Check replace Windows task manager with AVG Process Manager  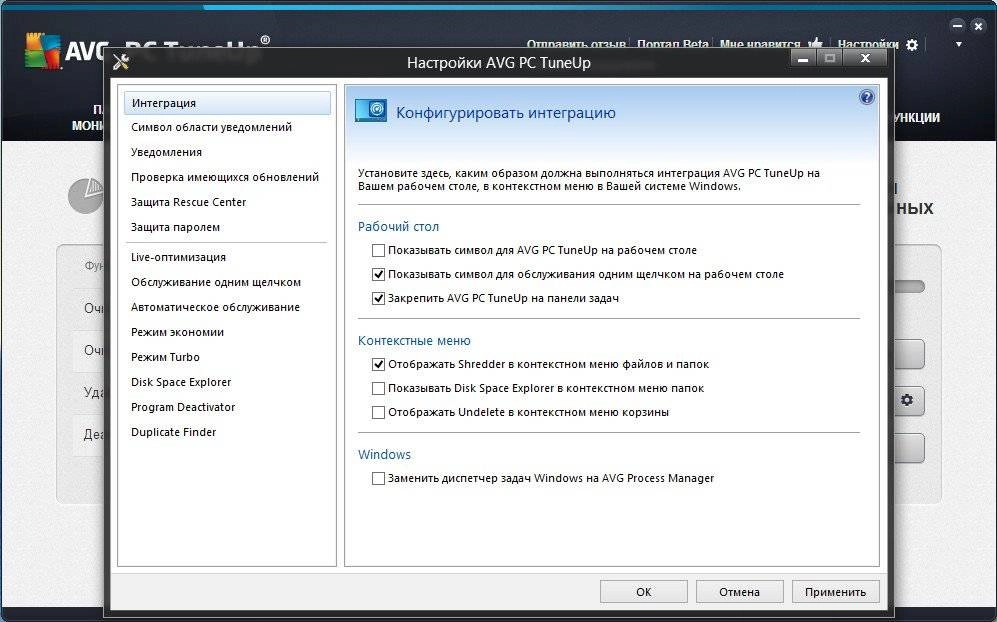click(x=378, y=478)
